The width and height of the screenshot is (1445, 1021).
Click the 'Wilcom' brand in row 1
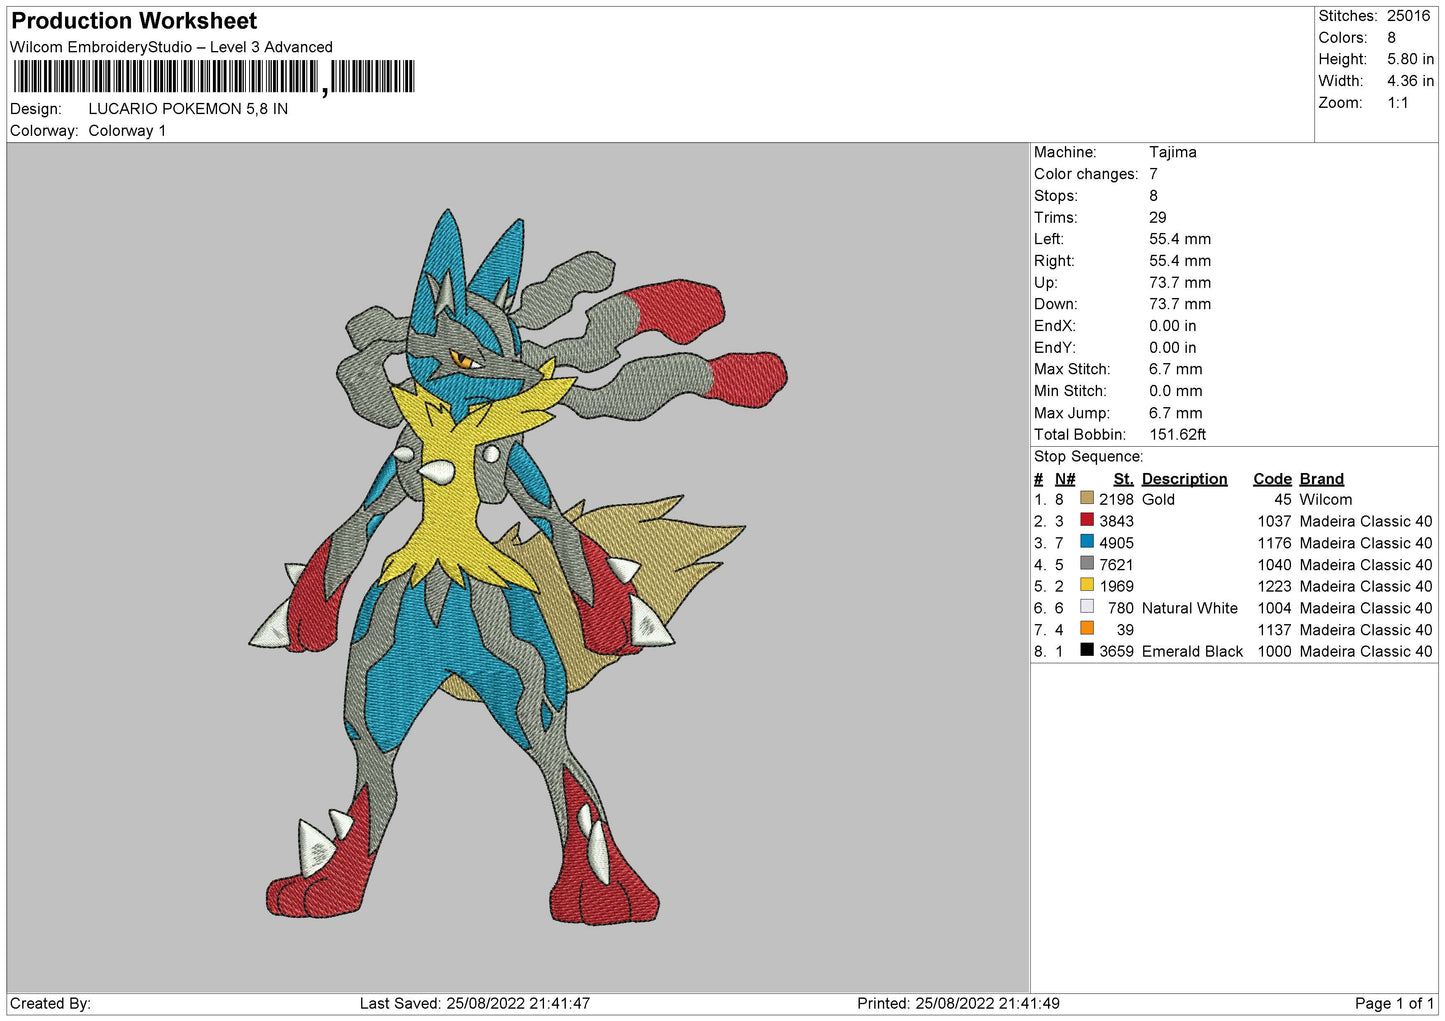1325,500
